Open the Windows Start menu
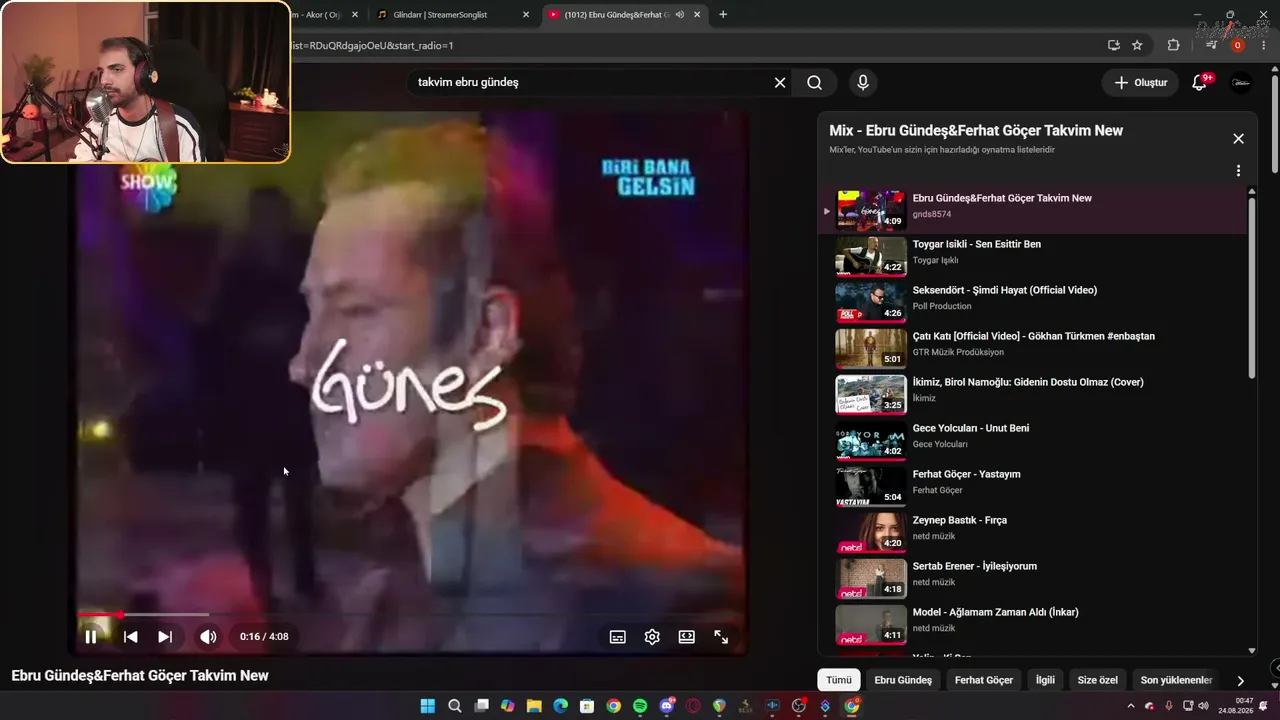This screenshot has height=720, width=1280. pyautogui.click(x=428, y=706)
